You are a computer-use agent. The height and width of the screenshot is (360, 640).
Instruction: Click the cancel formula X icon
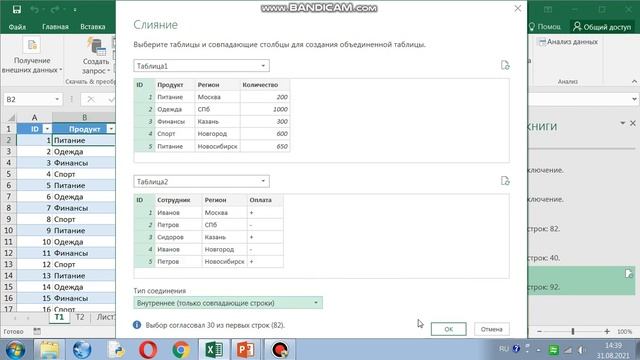coord(91,99)
